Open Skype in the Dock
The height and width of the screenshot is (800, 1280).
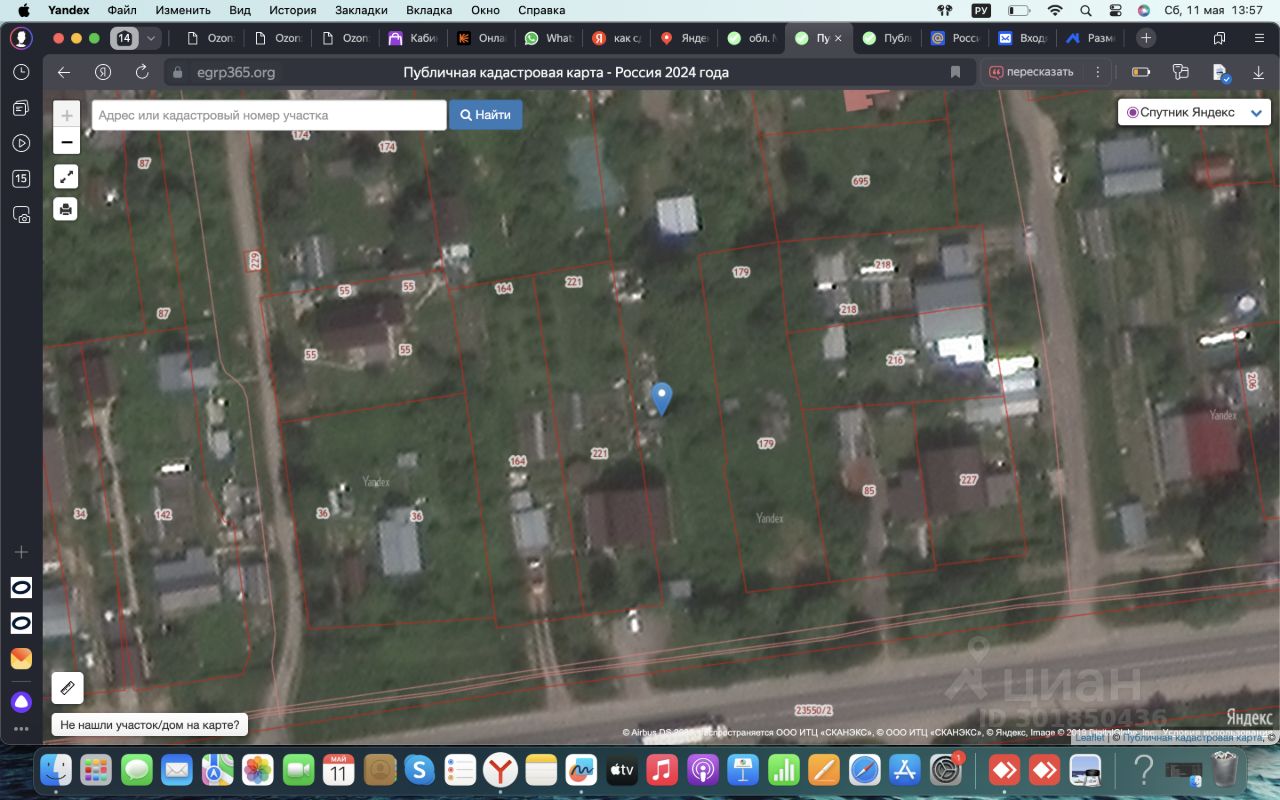click(x=419, y=770)
